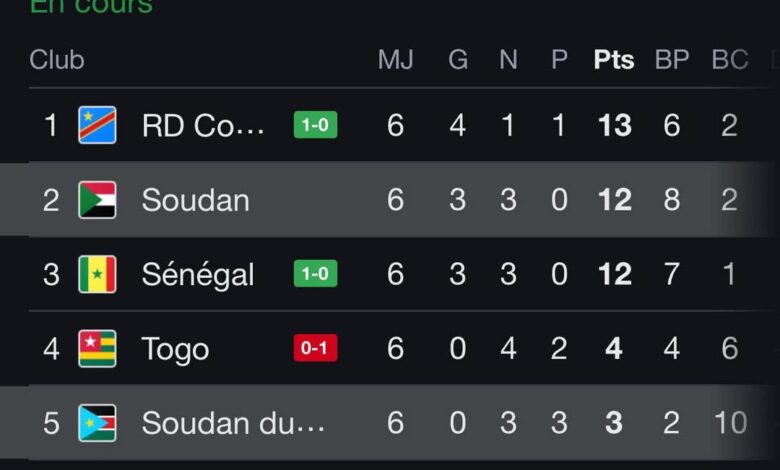Click the RD Congo flag icon

97,125
